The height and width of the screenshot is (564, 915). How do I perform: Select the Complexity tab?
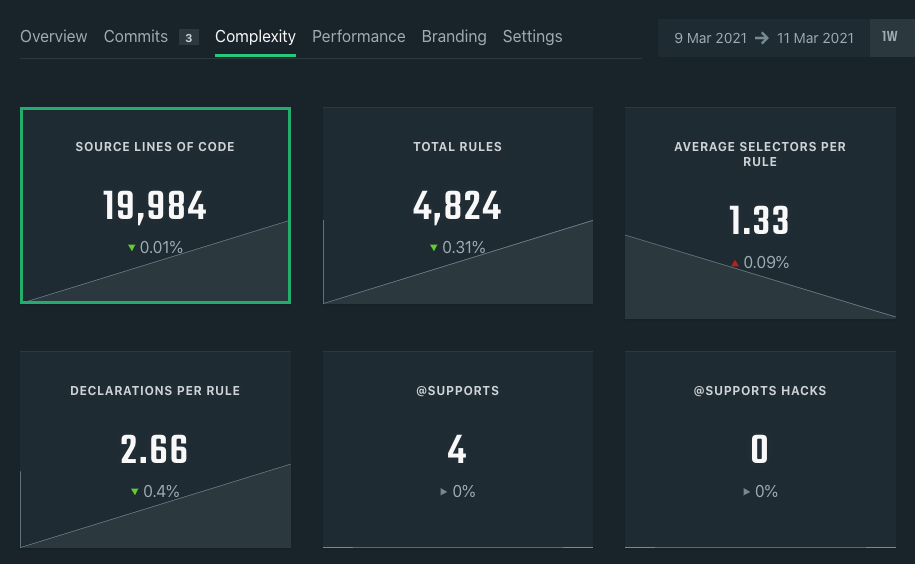coord(255,36)
